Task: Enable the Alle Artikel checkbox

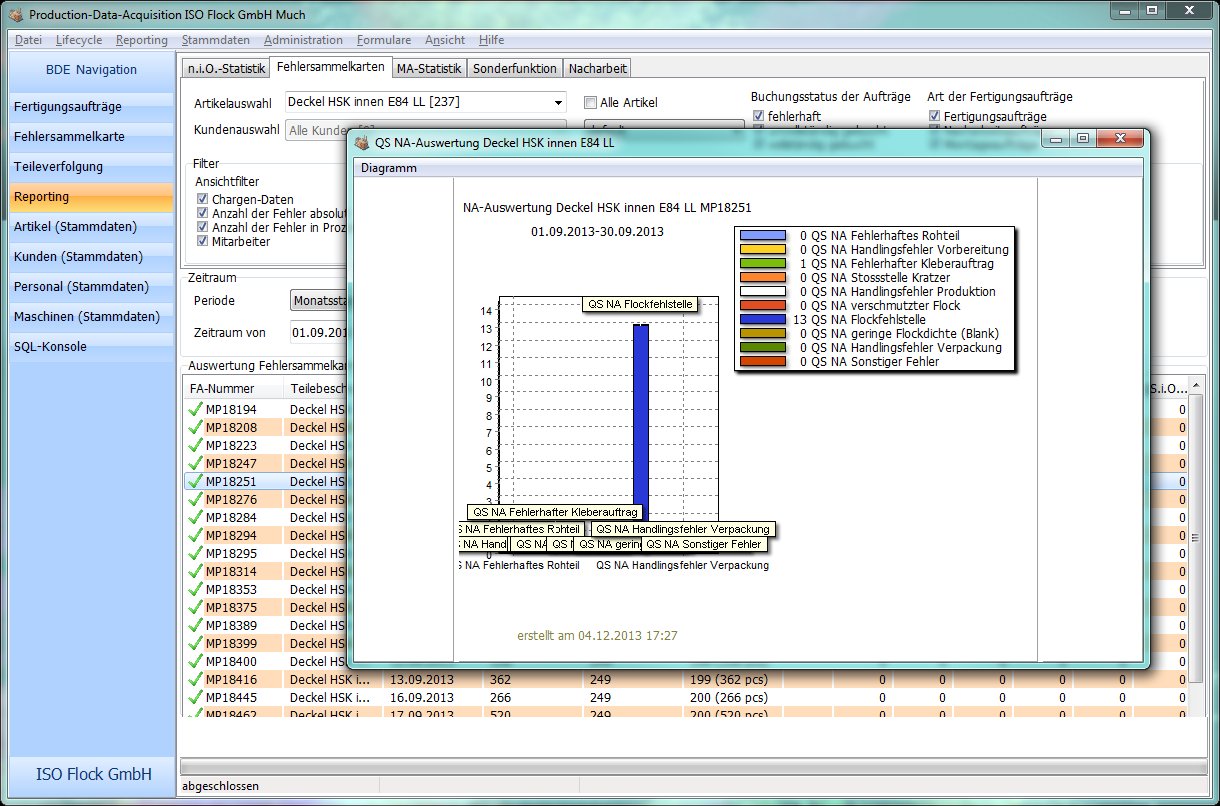Action: [591, 103]
